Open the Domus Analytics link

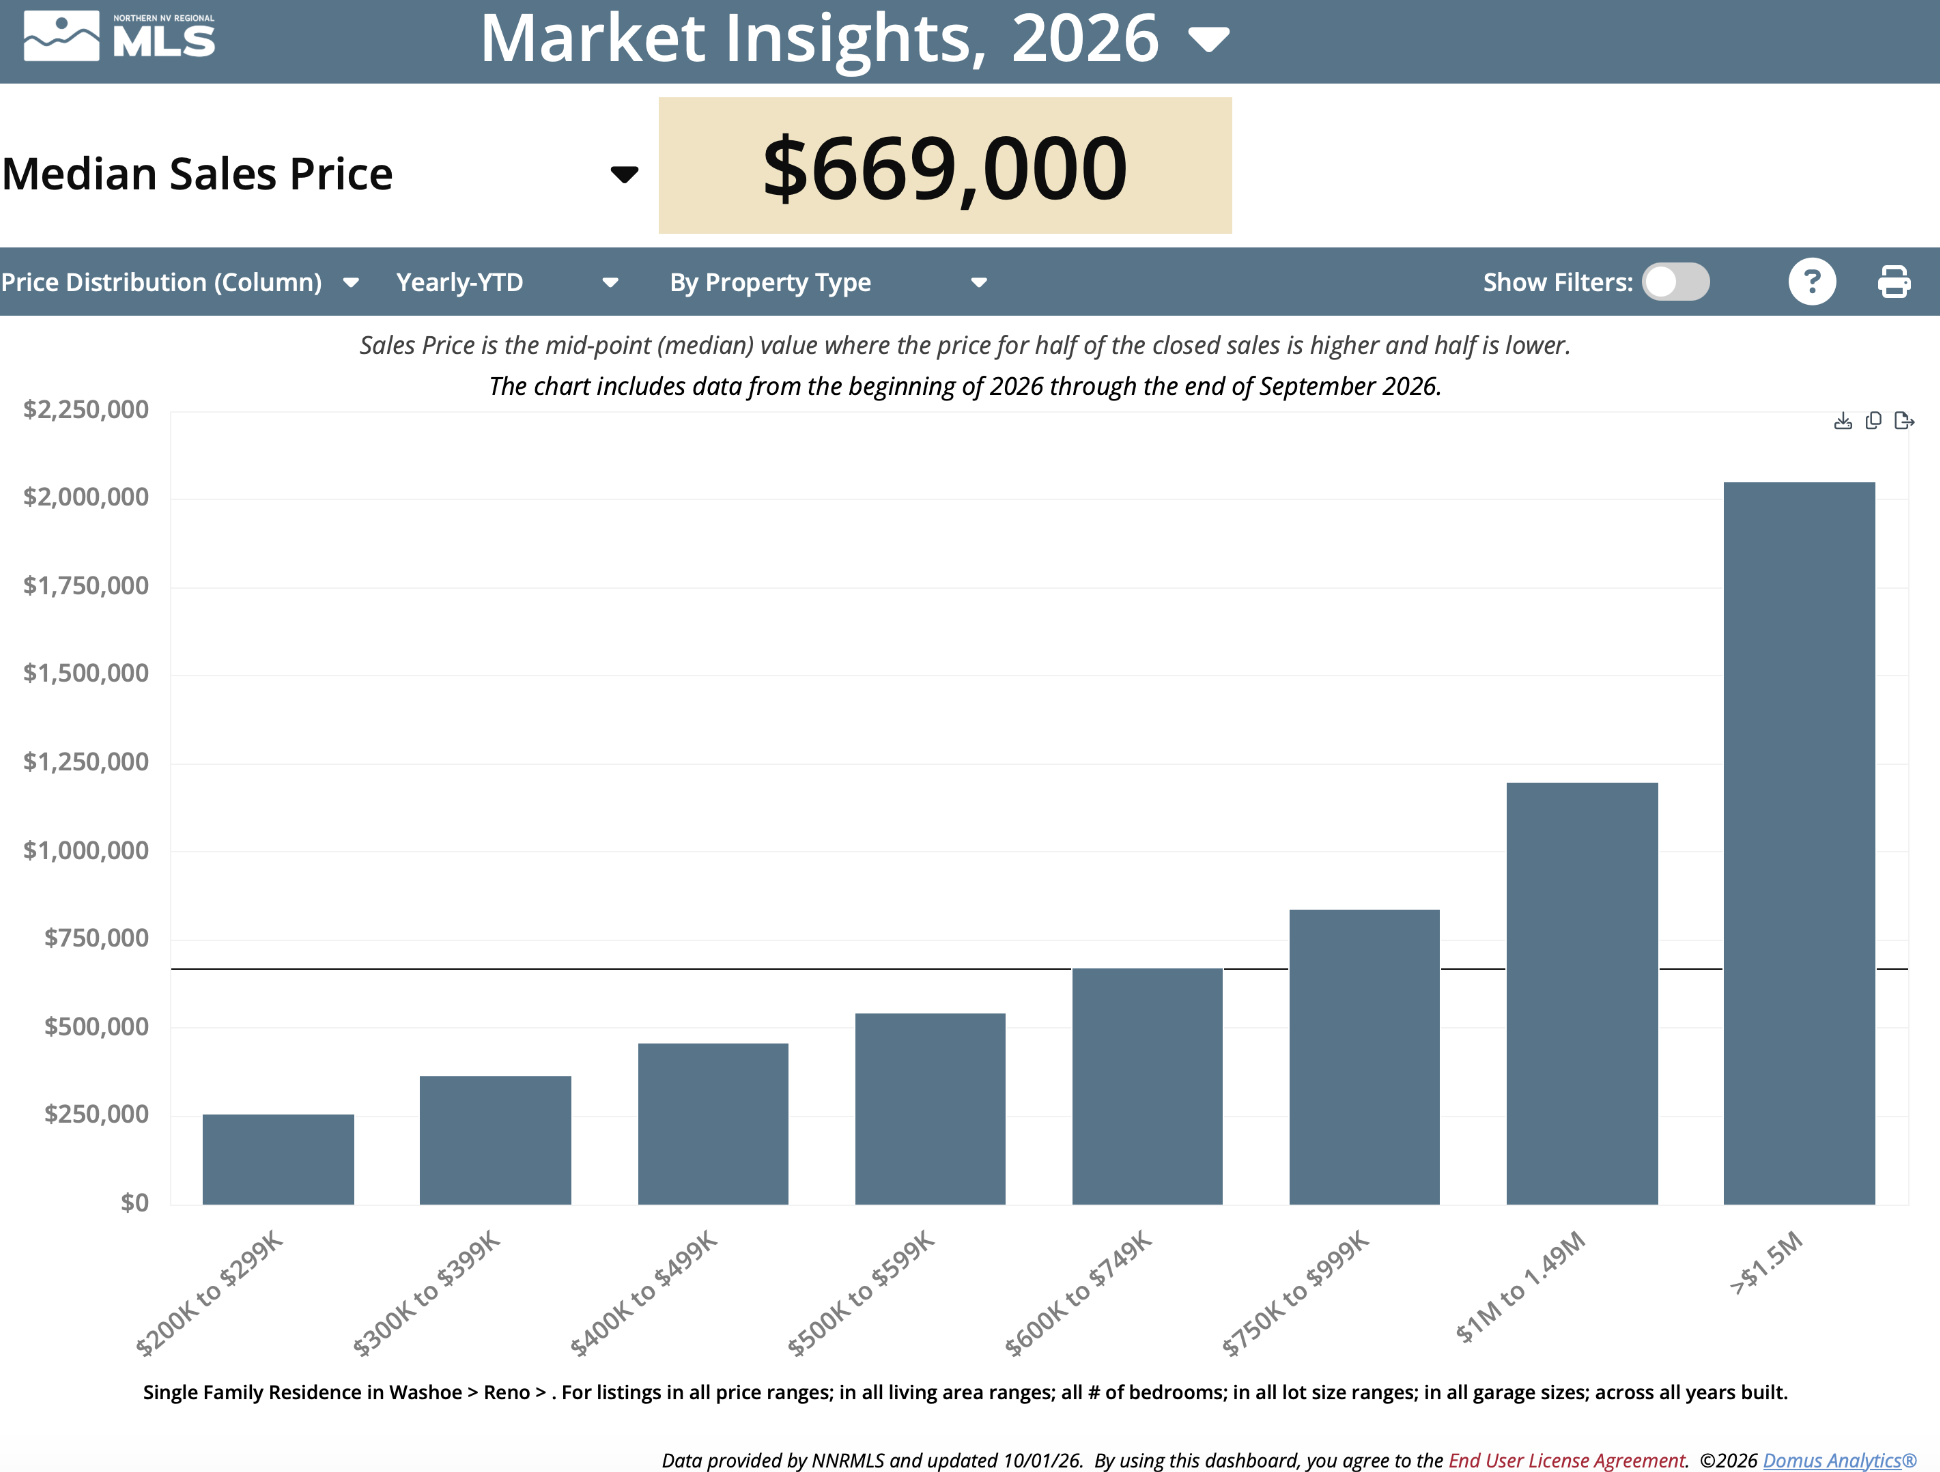click(1840, 1460)
